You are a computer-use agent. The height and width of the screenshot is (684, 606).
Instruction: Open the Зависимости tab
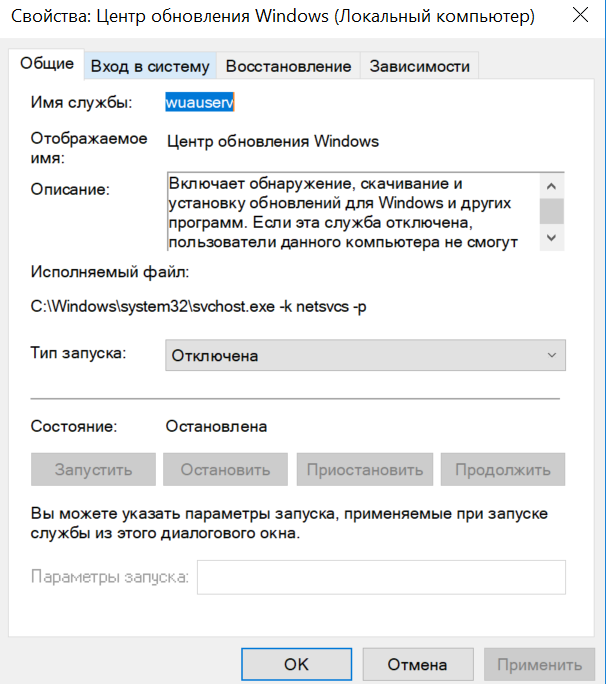coord(419,66)
